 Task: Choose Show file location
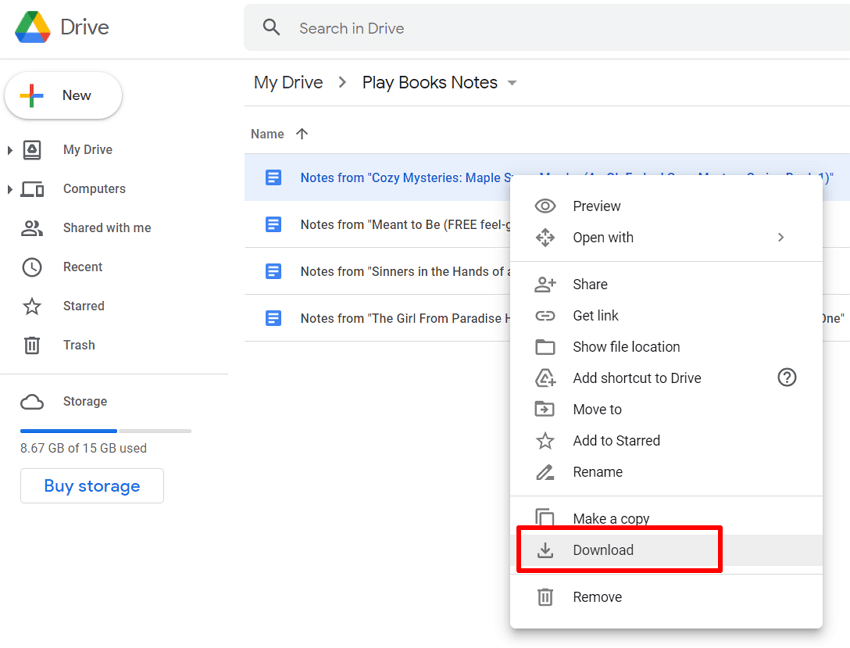click(666, 347)
